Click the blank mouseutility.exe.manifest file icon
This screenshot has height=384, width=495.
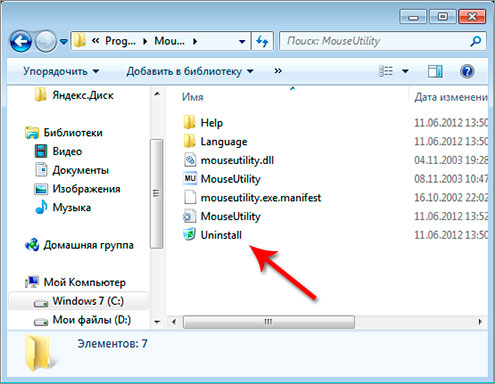click(x=190, y=197)
